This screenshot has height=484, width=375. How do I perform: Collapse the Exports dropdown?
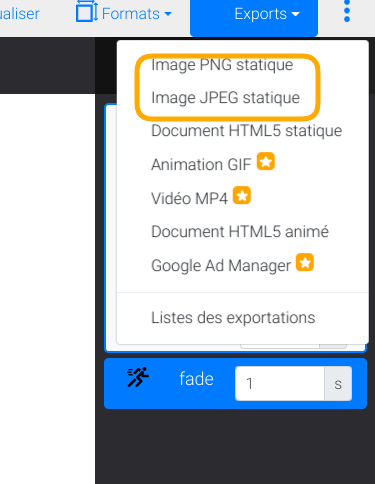click(x=254, y=17)
